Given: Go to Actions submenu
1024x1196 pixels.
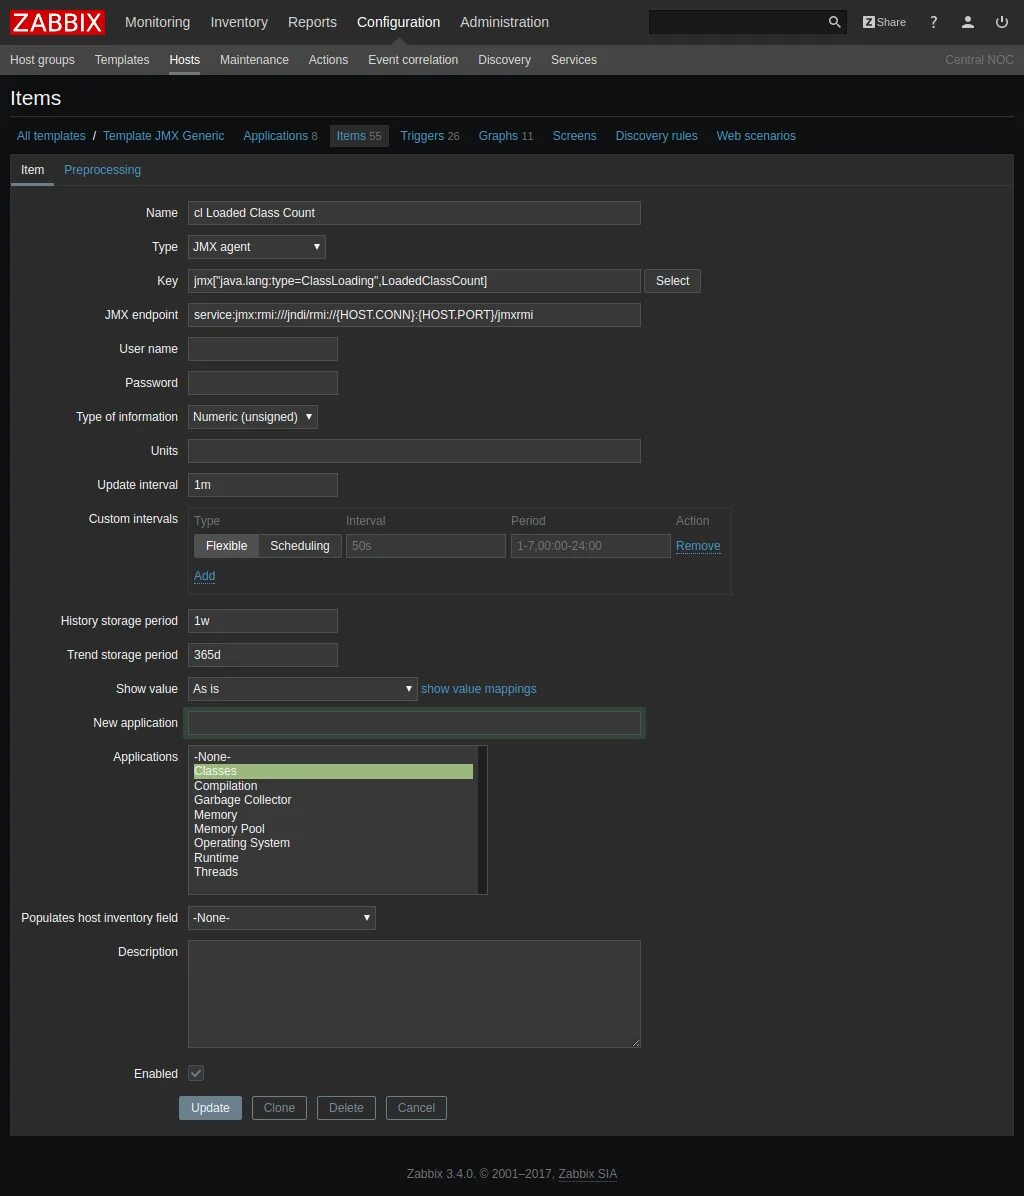Looking at the screenshot, I should [328, 59].
